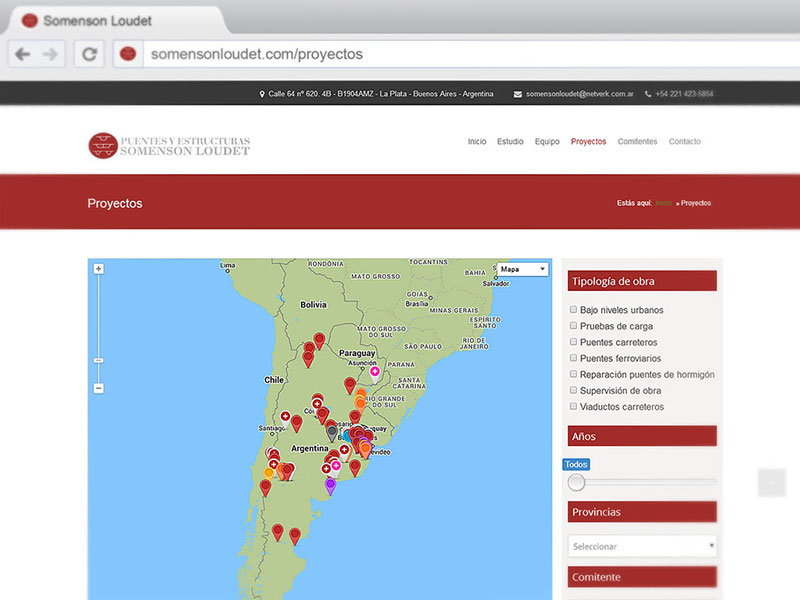Open the Estudio menu item
This screenshot has height=600, width=800.
(x=510, y=142)
